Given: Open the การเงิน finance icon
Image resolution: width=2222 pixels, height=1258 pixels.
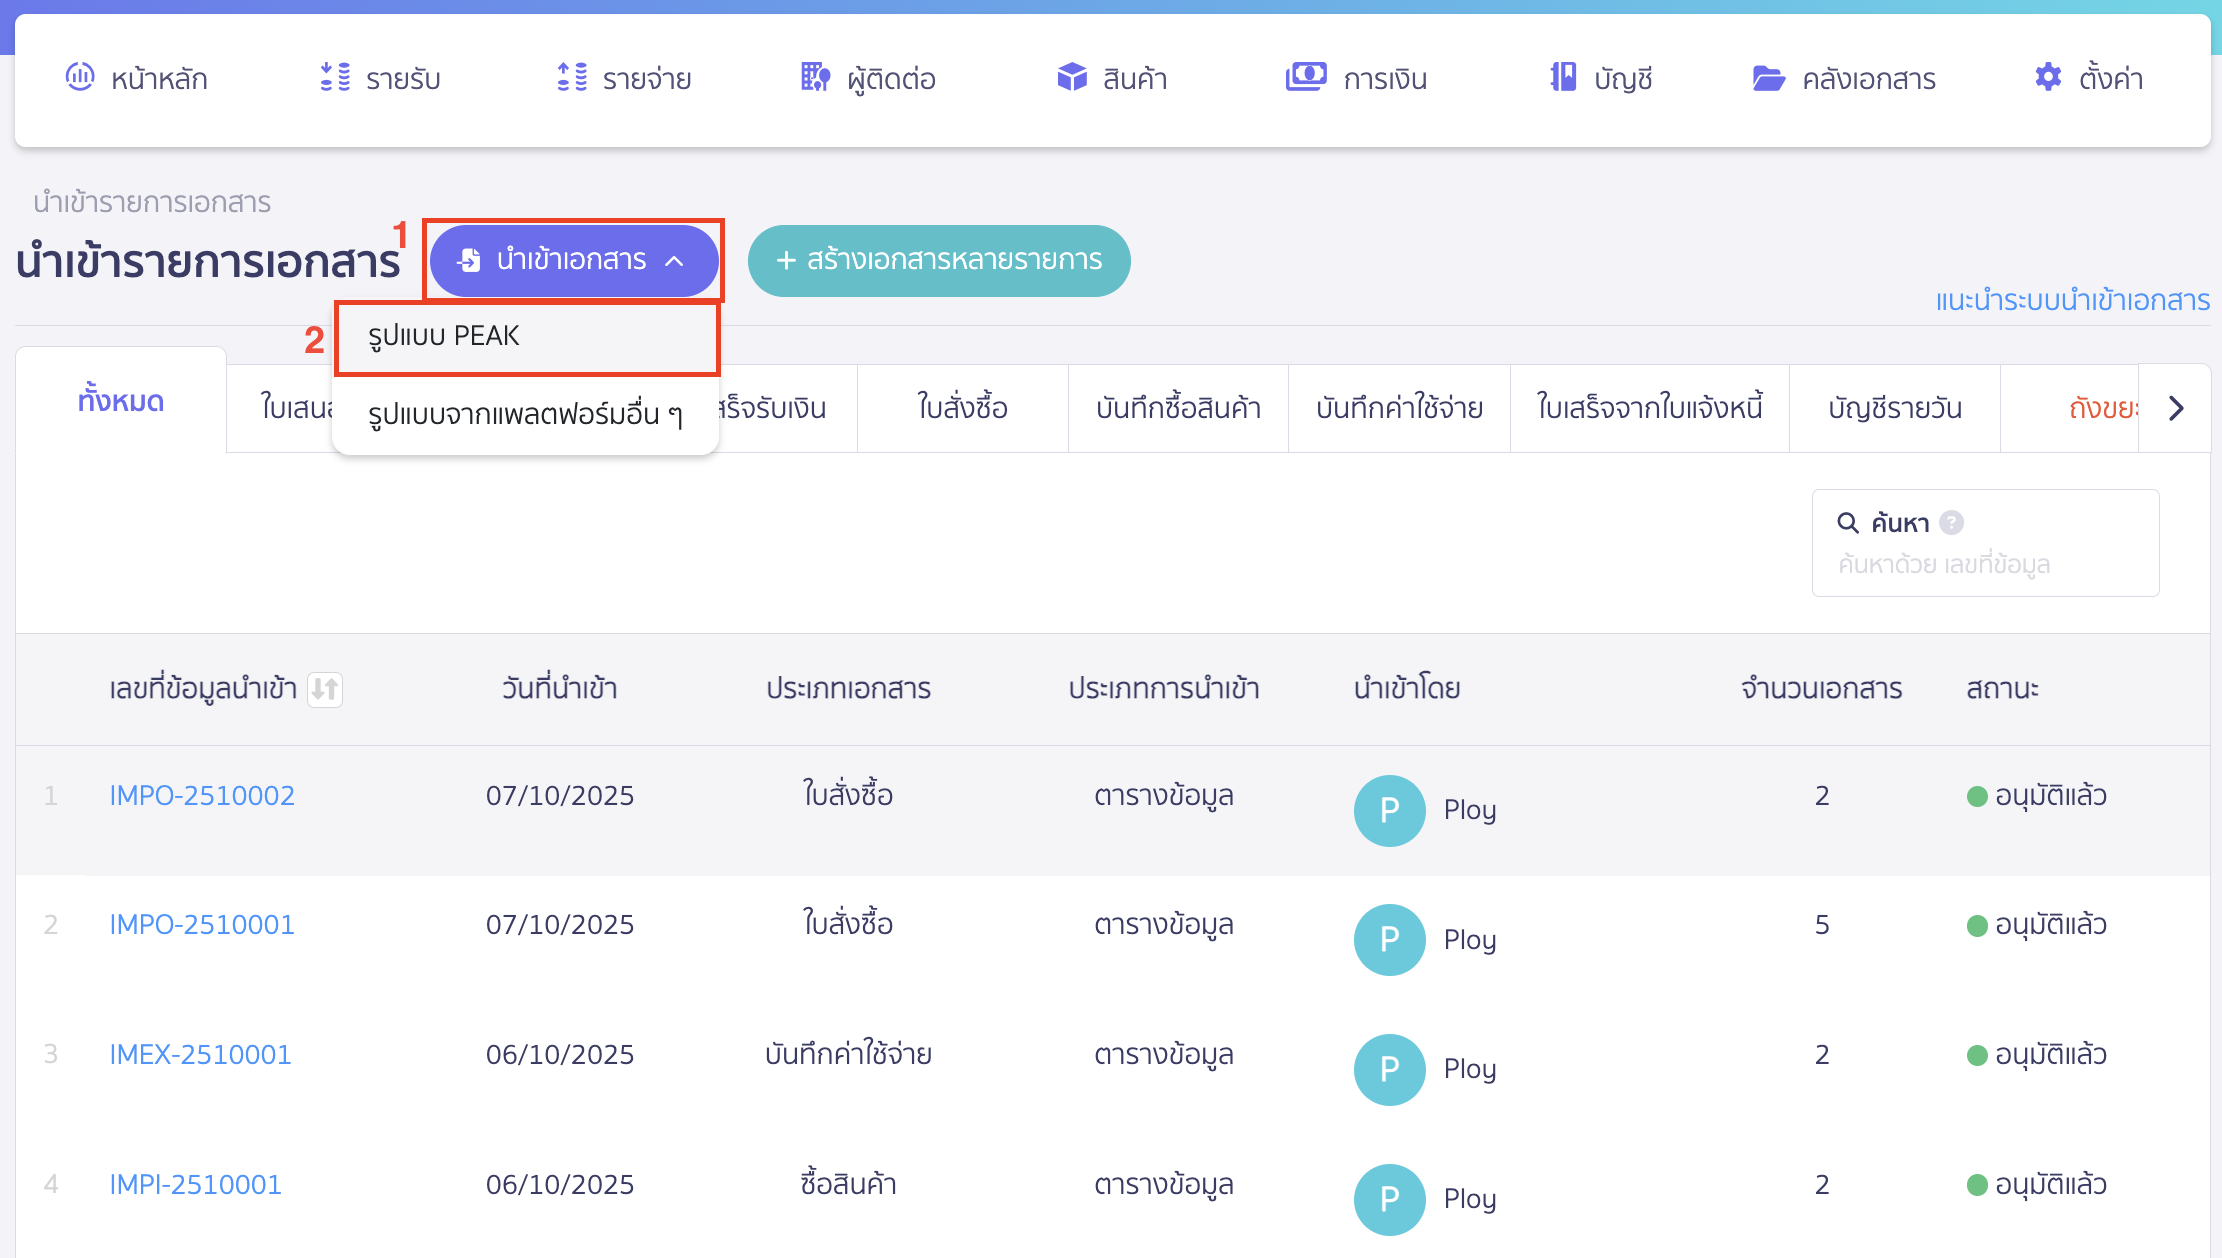Looking at the screenshot, I should pos(1305,77).
